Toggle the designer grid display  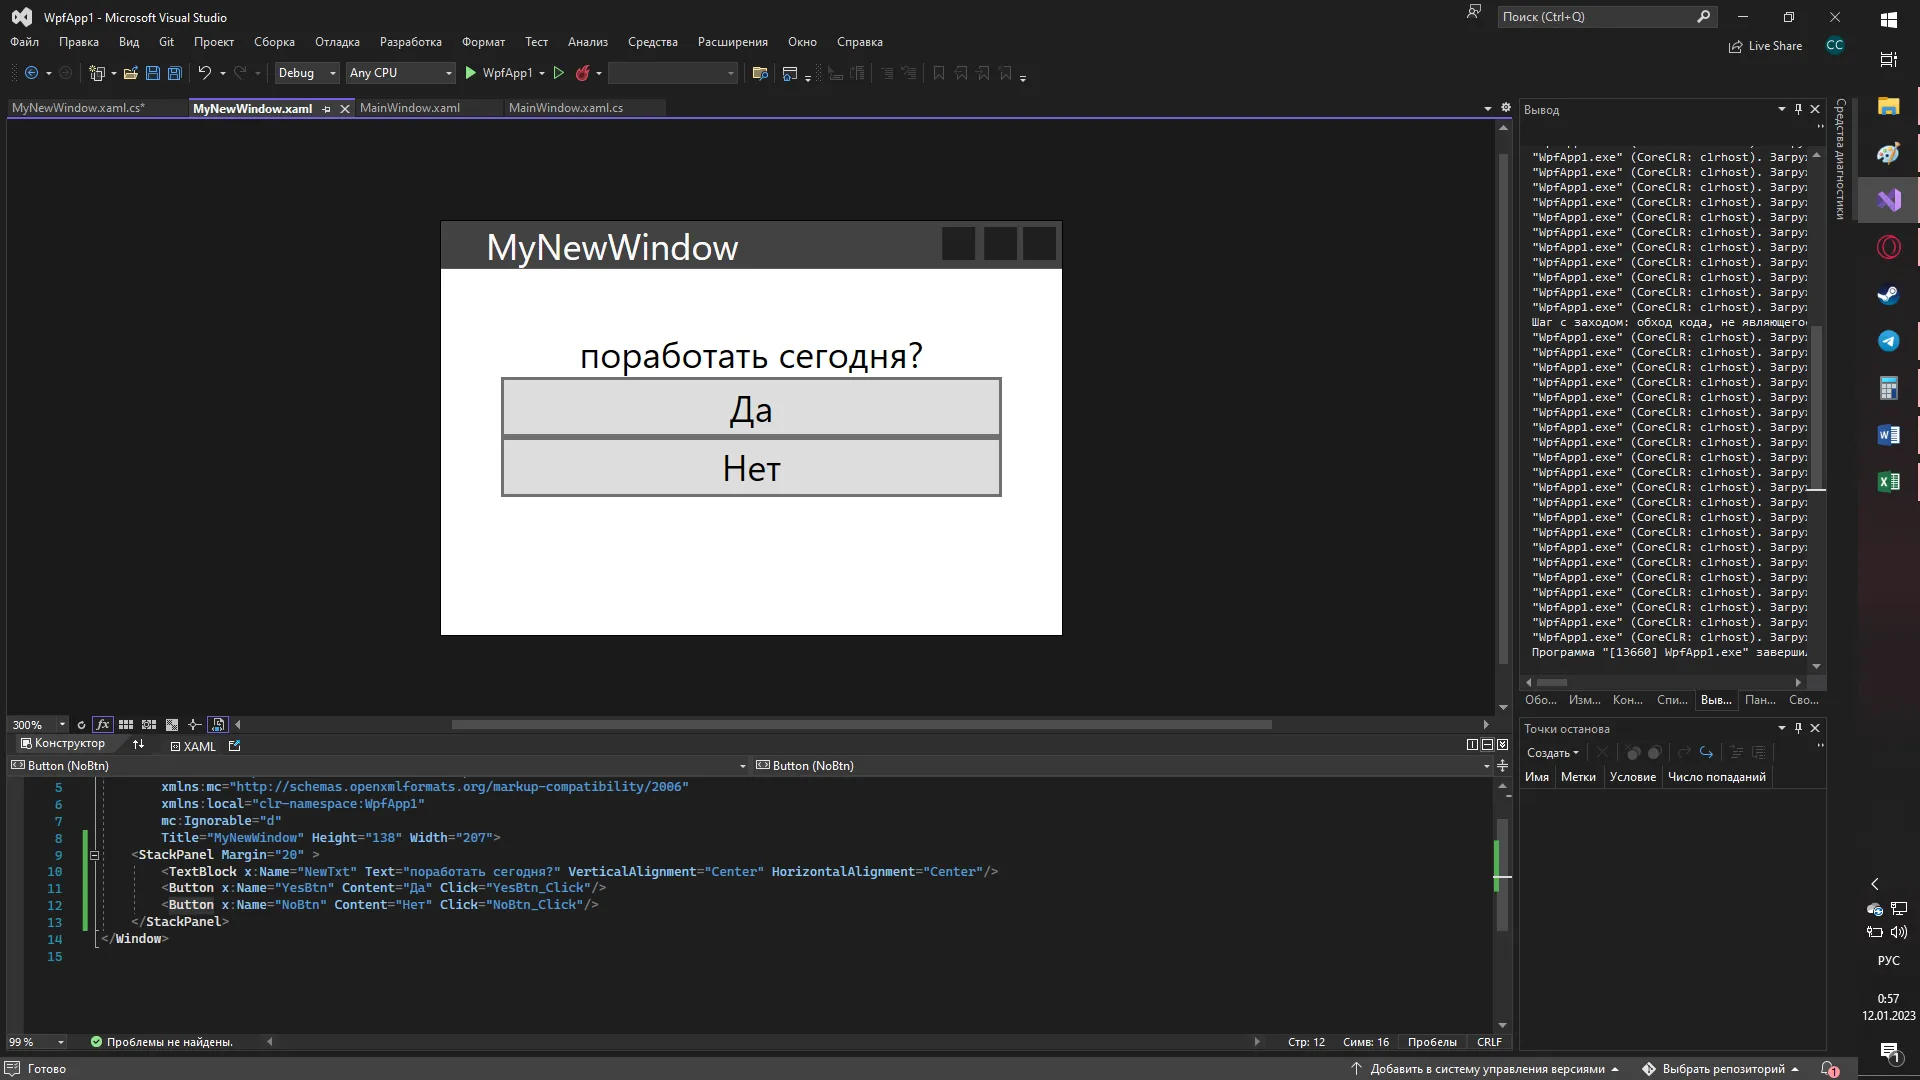coord(126,725)
